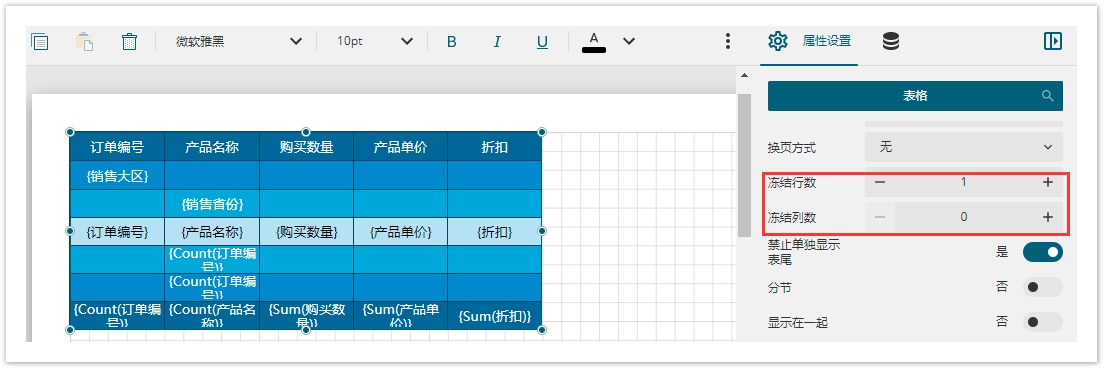The image size is (1103, 368).
Task: Click the copy icon in toolbar
Action: coord(39,42)
